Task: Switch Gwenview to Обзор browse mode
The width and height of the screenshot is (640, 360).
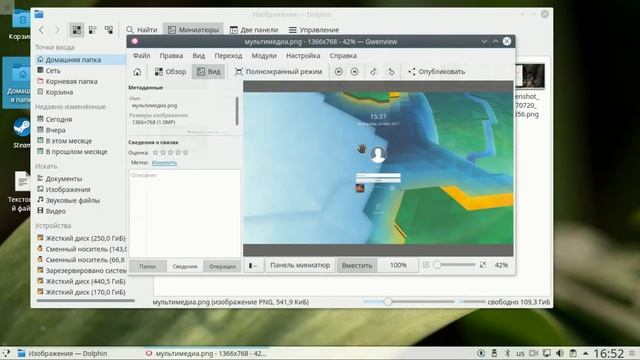Action: coord(170,72)
